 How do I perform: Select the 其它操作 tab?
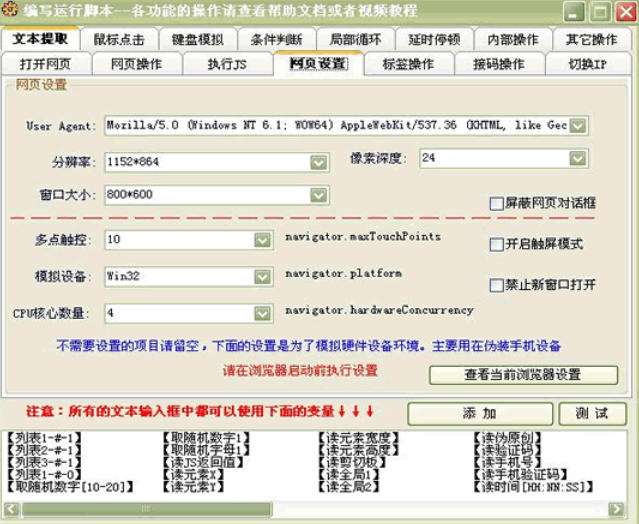click(x=592, y=40)
